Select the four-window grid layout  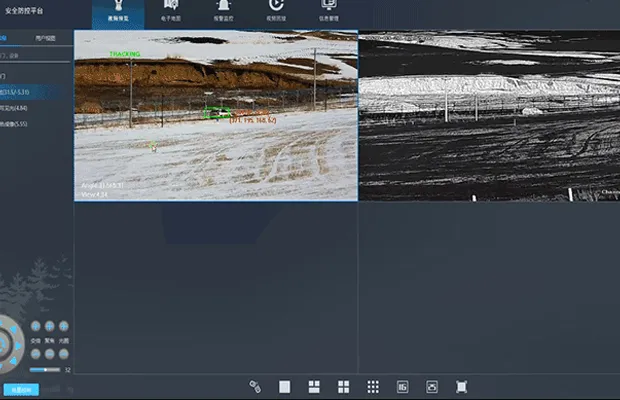(343, 386)
